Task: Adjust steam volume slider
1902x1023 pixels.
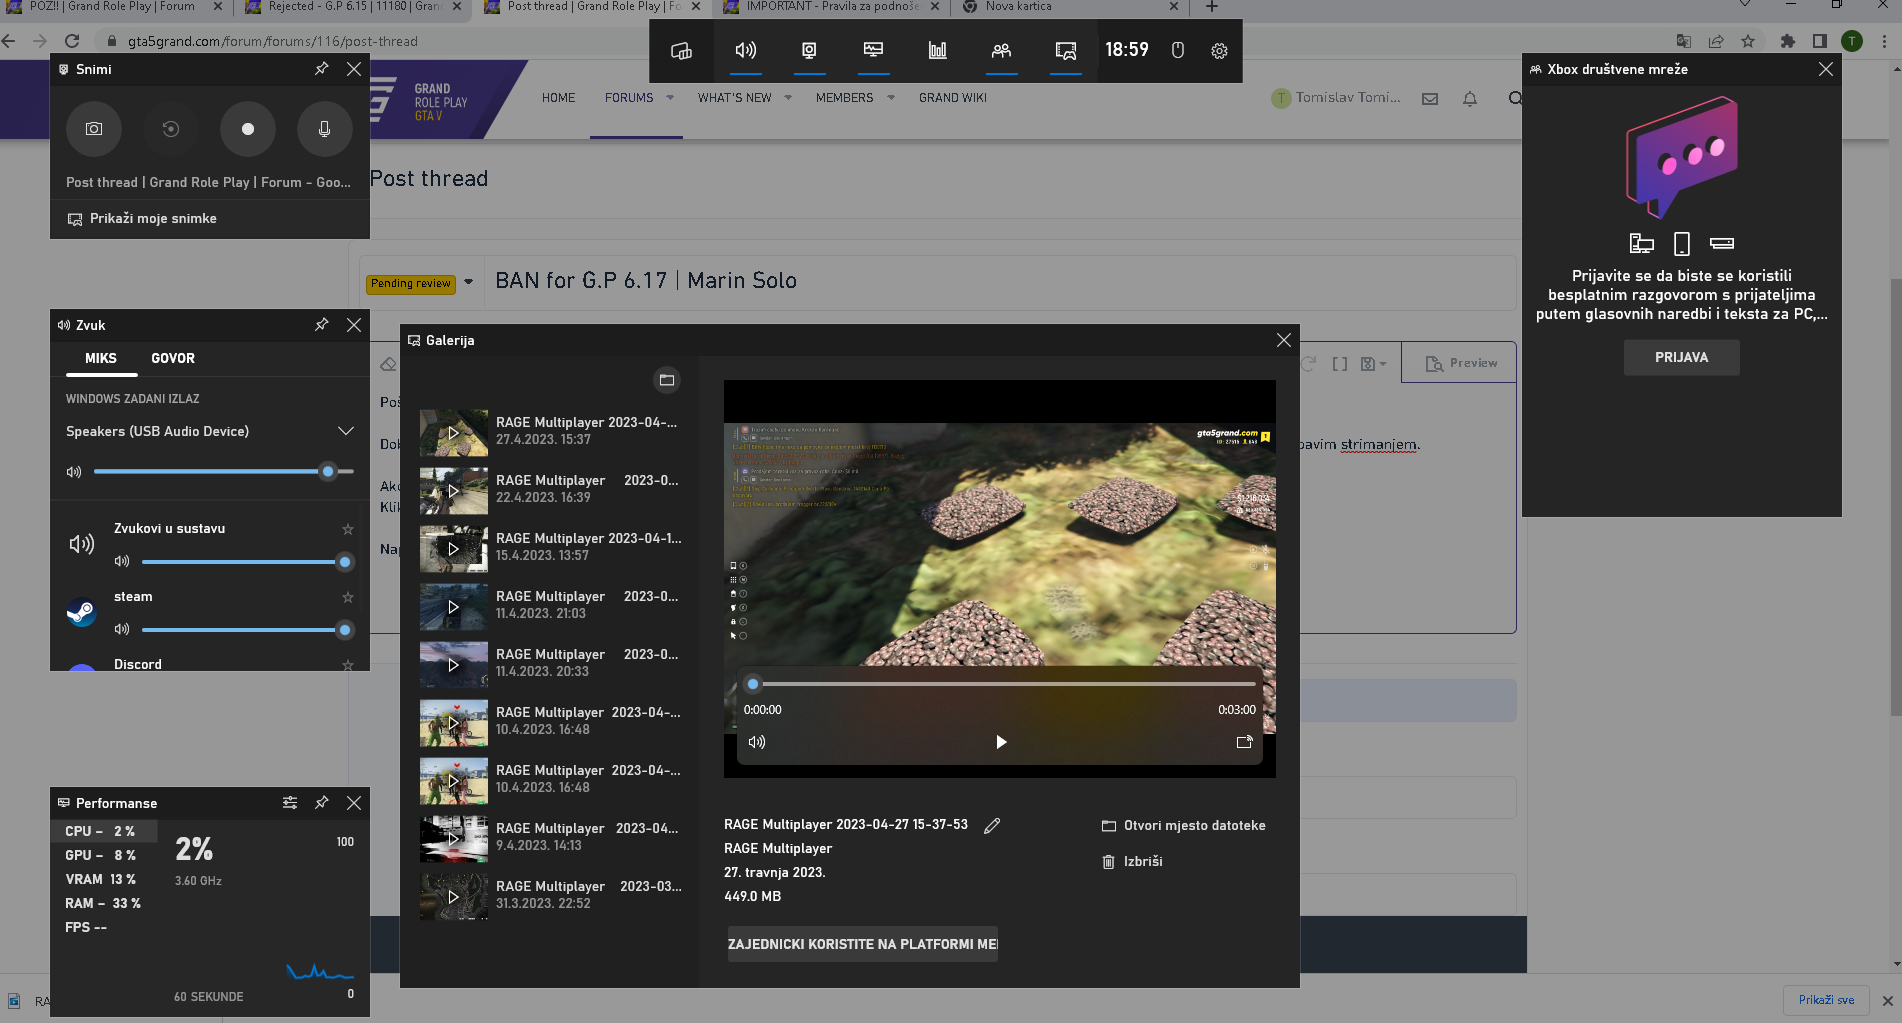Action: coord(247,630)
